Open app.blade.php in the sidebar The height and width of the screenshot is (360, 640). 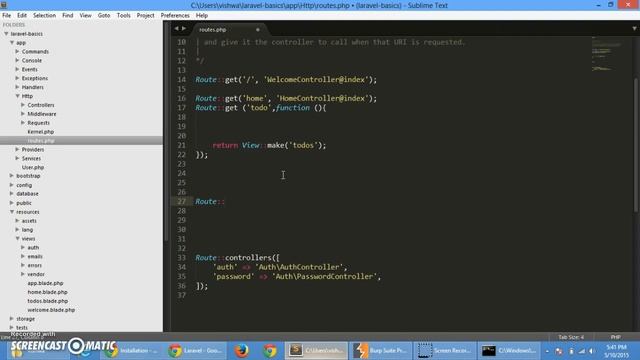click(45, 283)
